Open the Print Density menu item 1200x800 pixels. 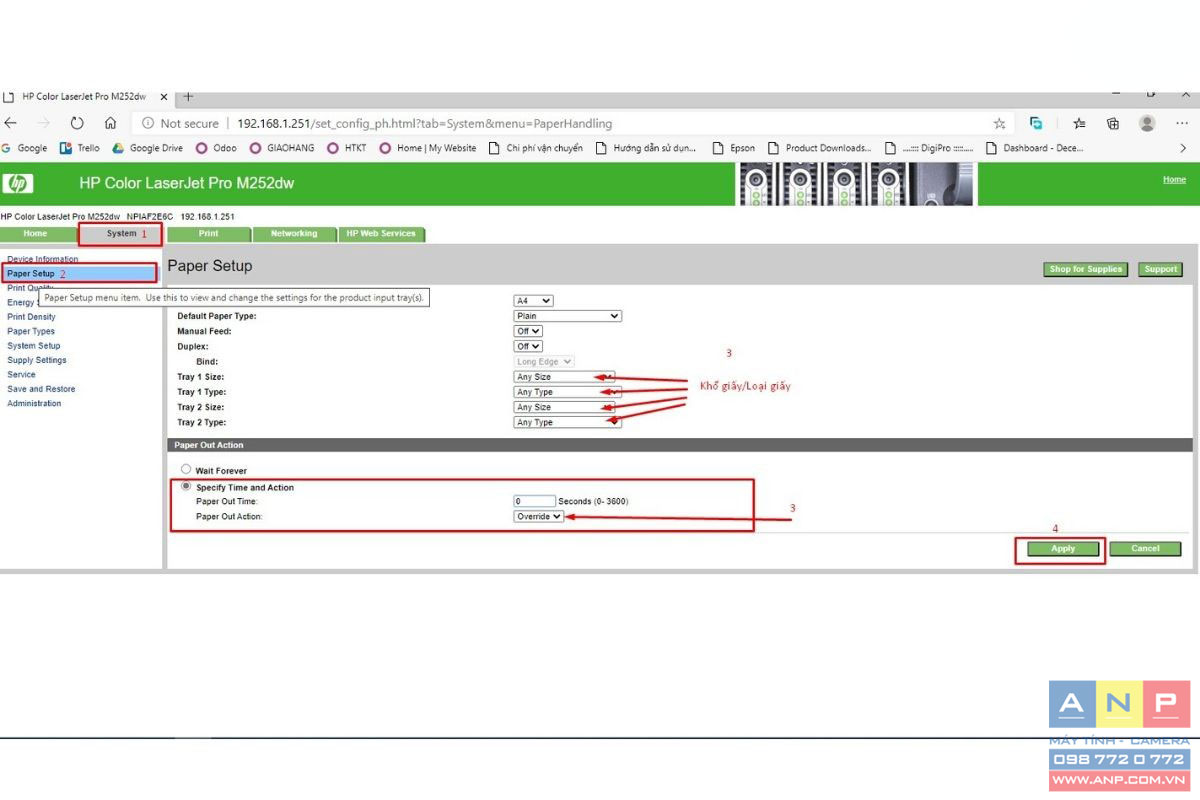31,317
